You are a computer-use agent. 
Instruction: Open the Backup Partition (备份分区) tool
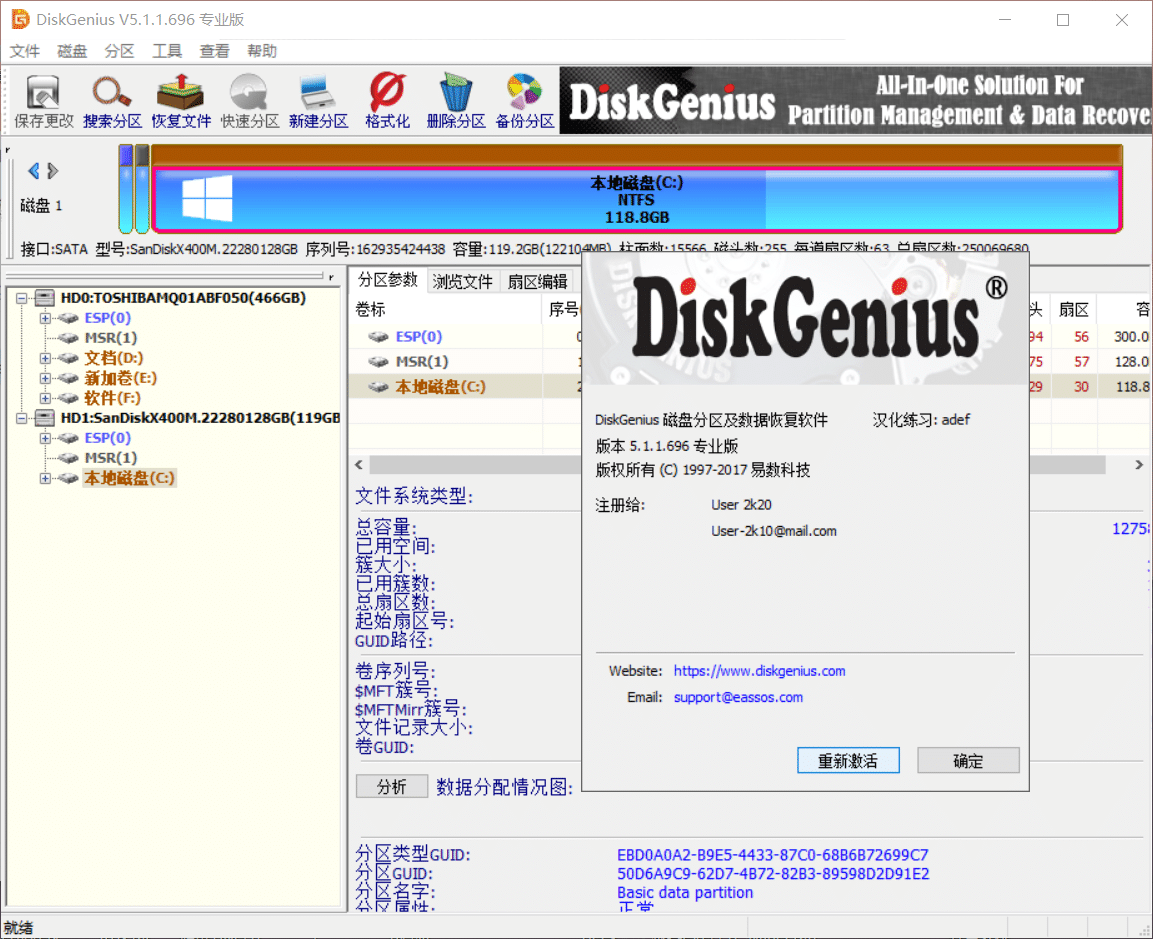click(x=524, y=101)
